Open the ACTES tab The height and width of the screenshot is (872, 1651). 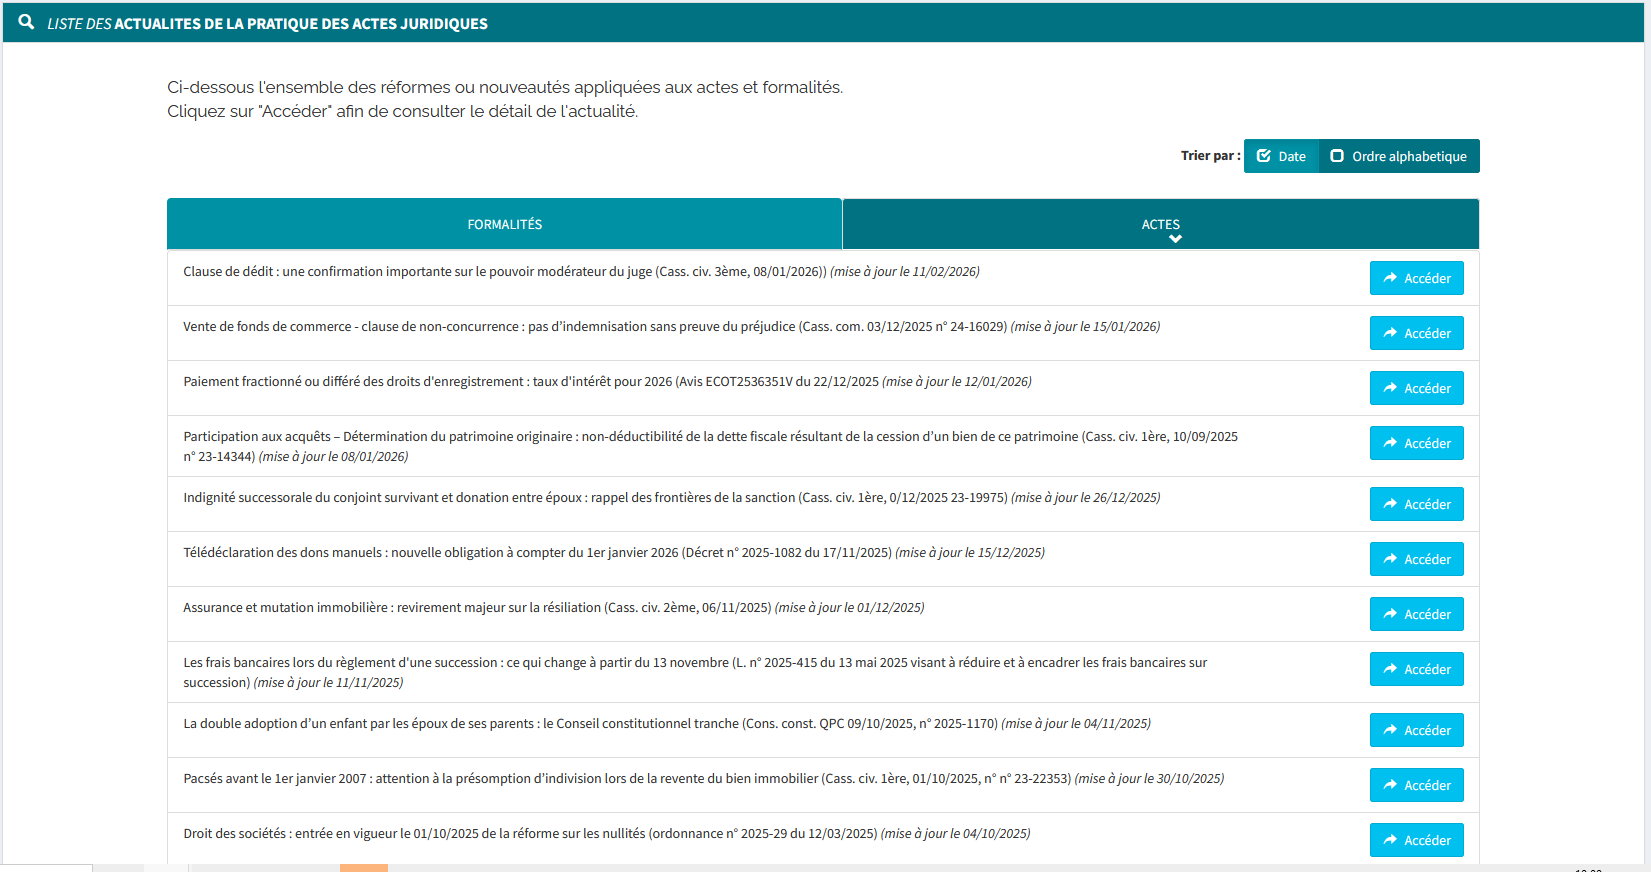[x=1160, y=222]
